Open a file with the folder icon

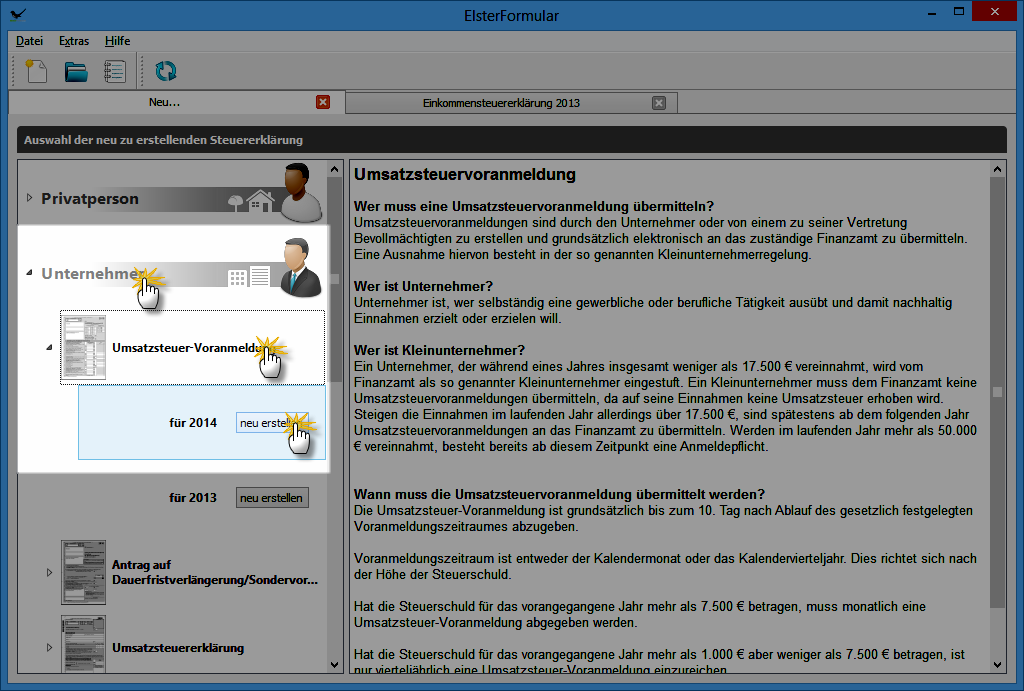(76, 71)
